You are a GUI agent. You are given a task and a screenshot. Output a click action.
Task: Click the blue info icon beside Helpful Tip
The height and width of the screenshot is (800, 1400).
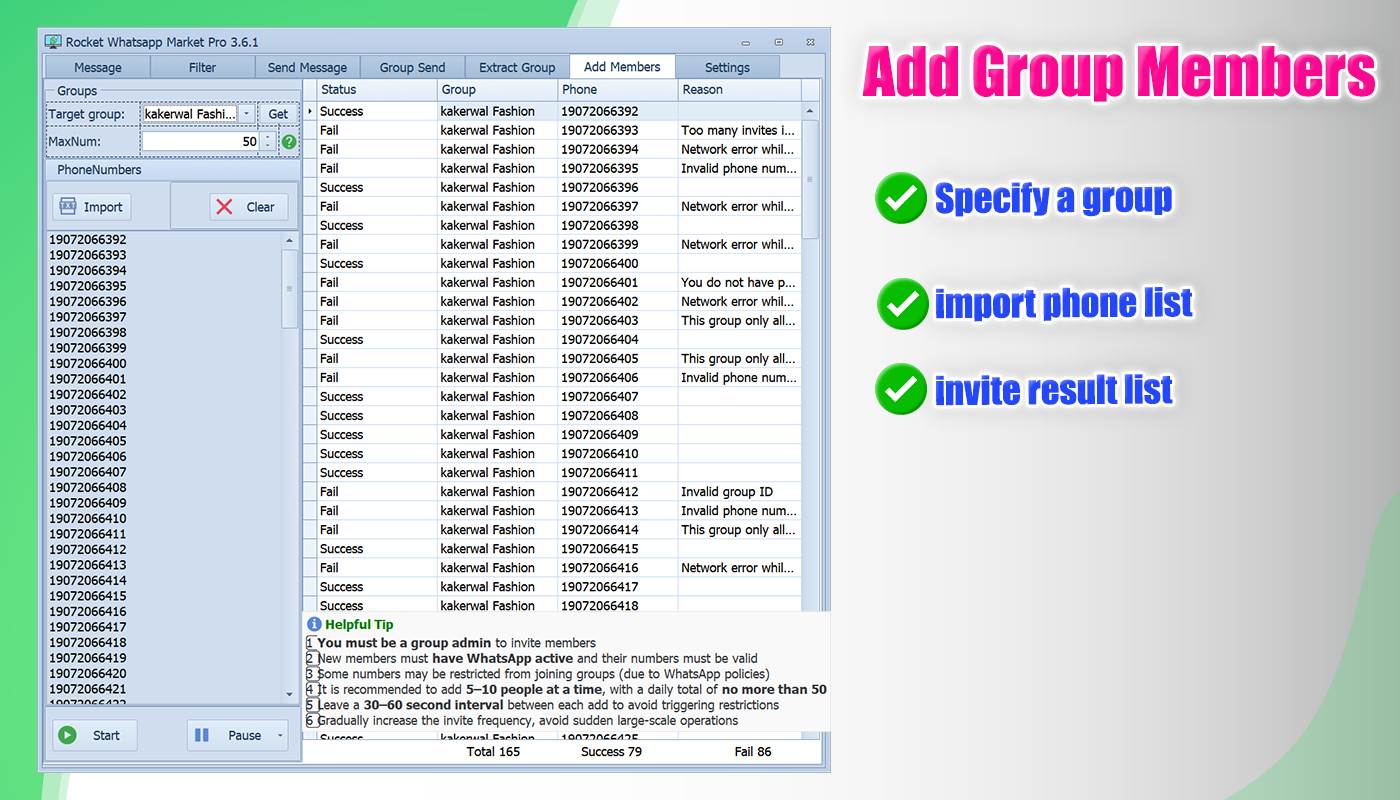(x=314, y=624)
